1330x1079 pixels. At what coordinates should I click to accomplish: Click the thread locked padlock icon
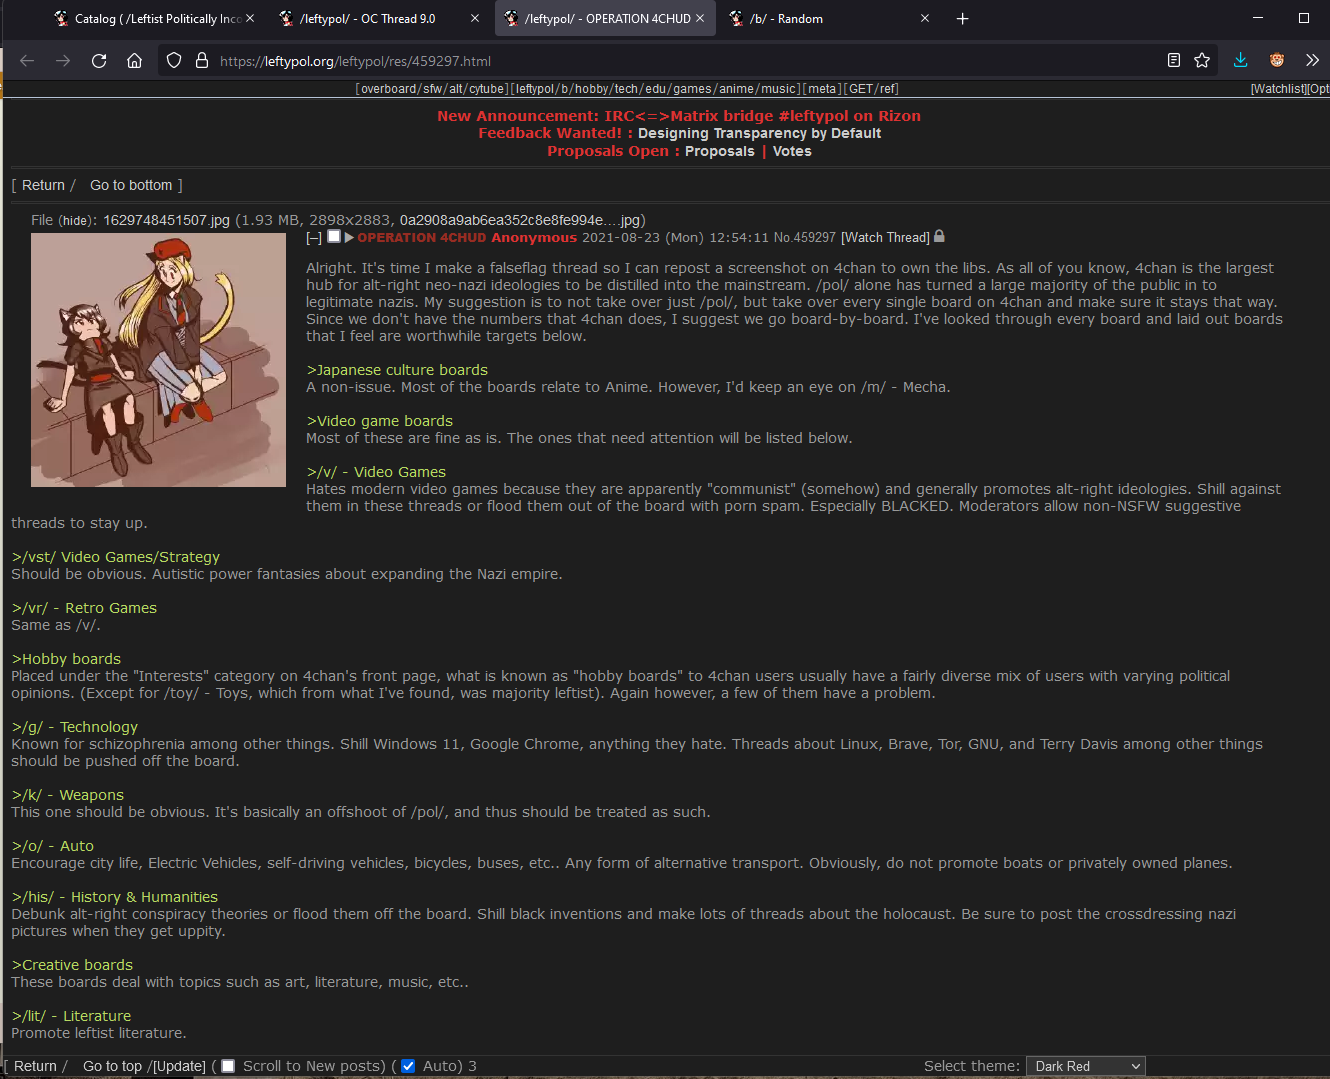pyautogui.click(x=939, y=237)
